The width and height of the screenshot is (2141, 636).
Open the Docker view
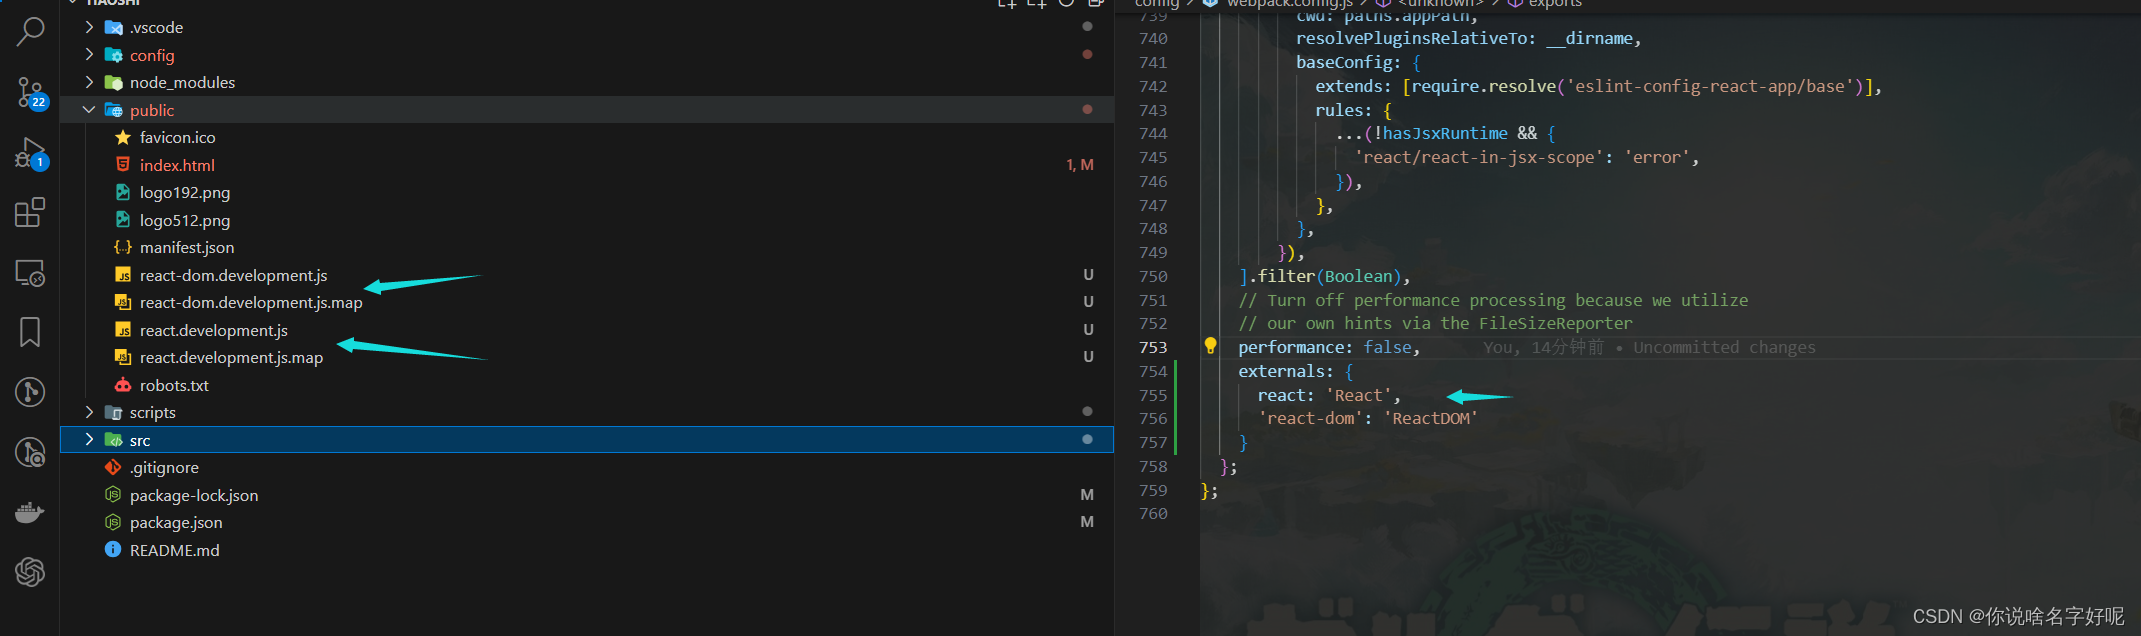pos(30,512)
